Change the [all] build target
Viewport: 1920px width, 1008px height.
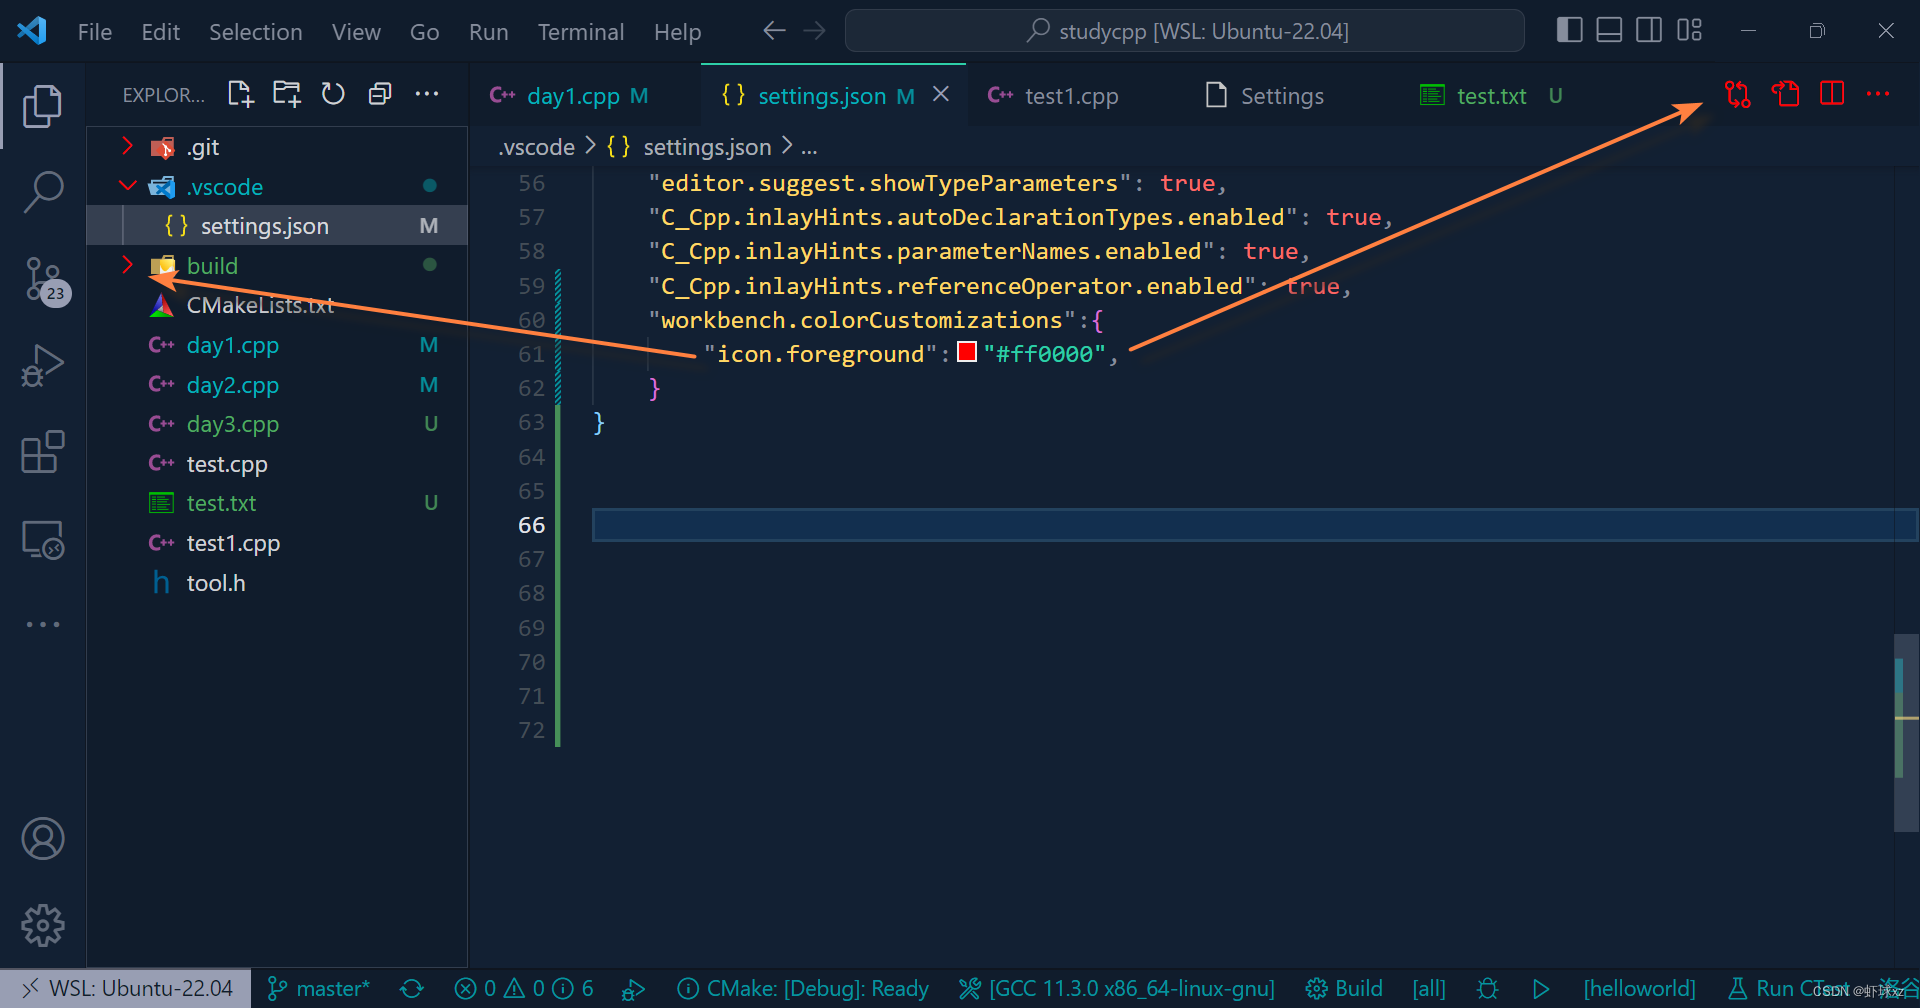1429,989
